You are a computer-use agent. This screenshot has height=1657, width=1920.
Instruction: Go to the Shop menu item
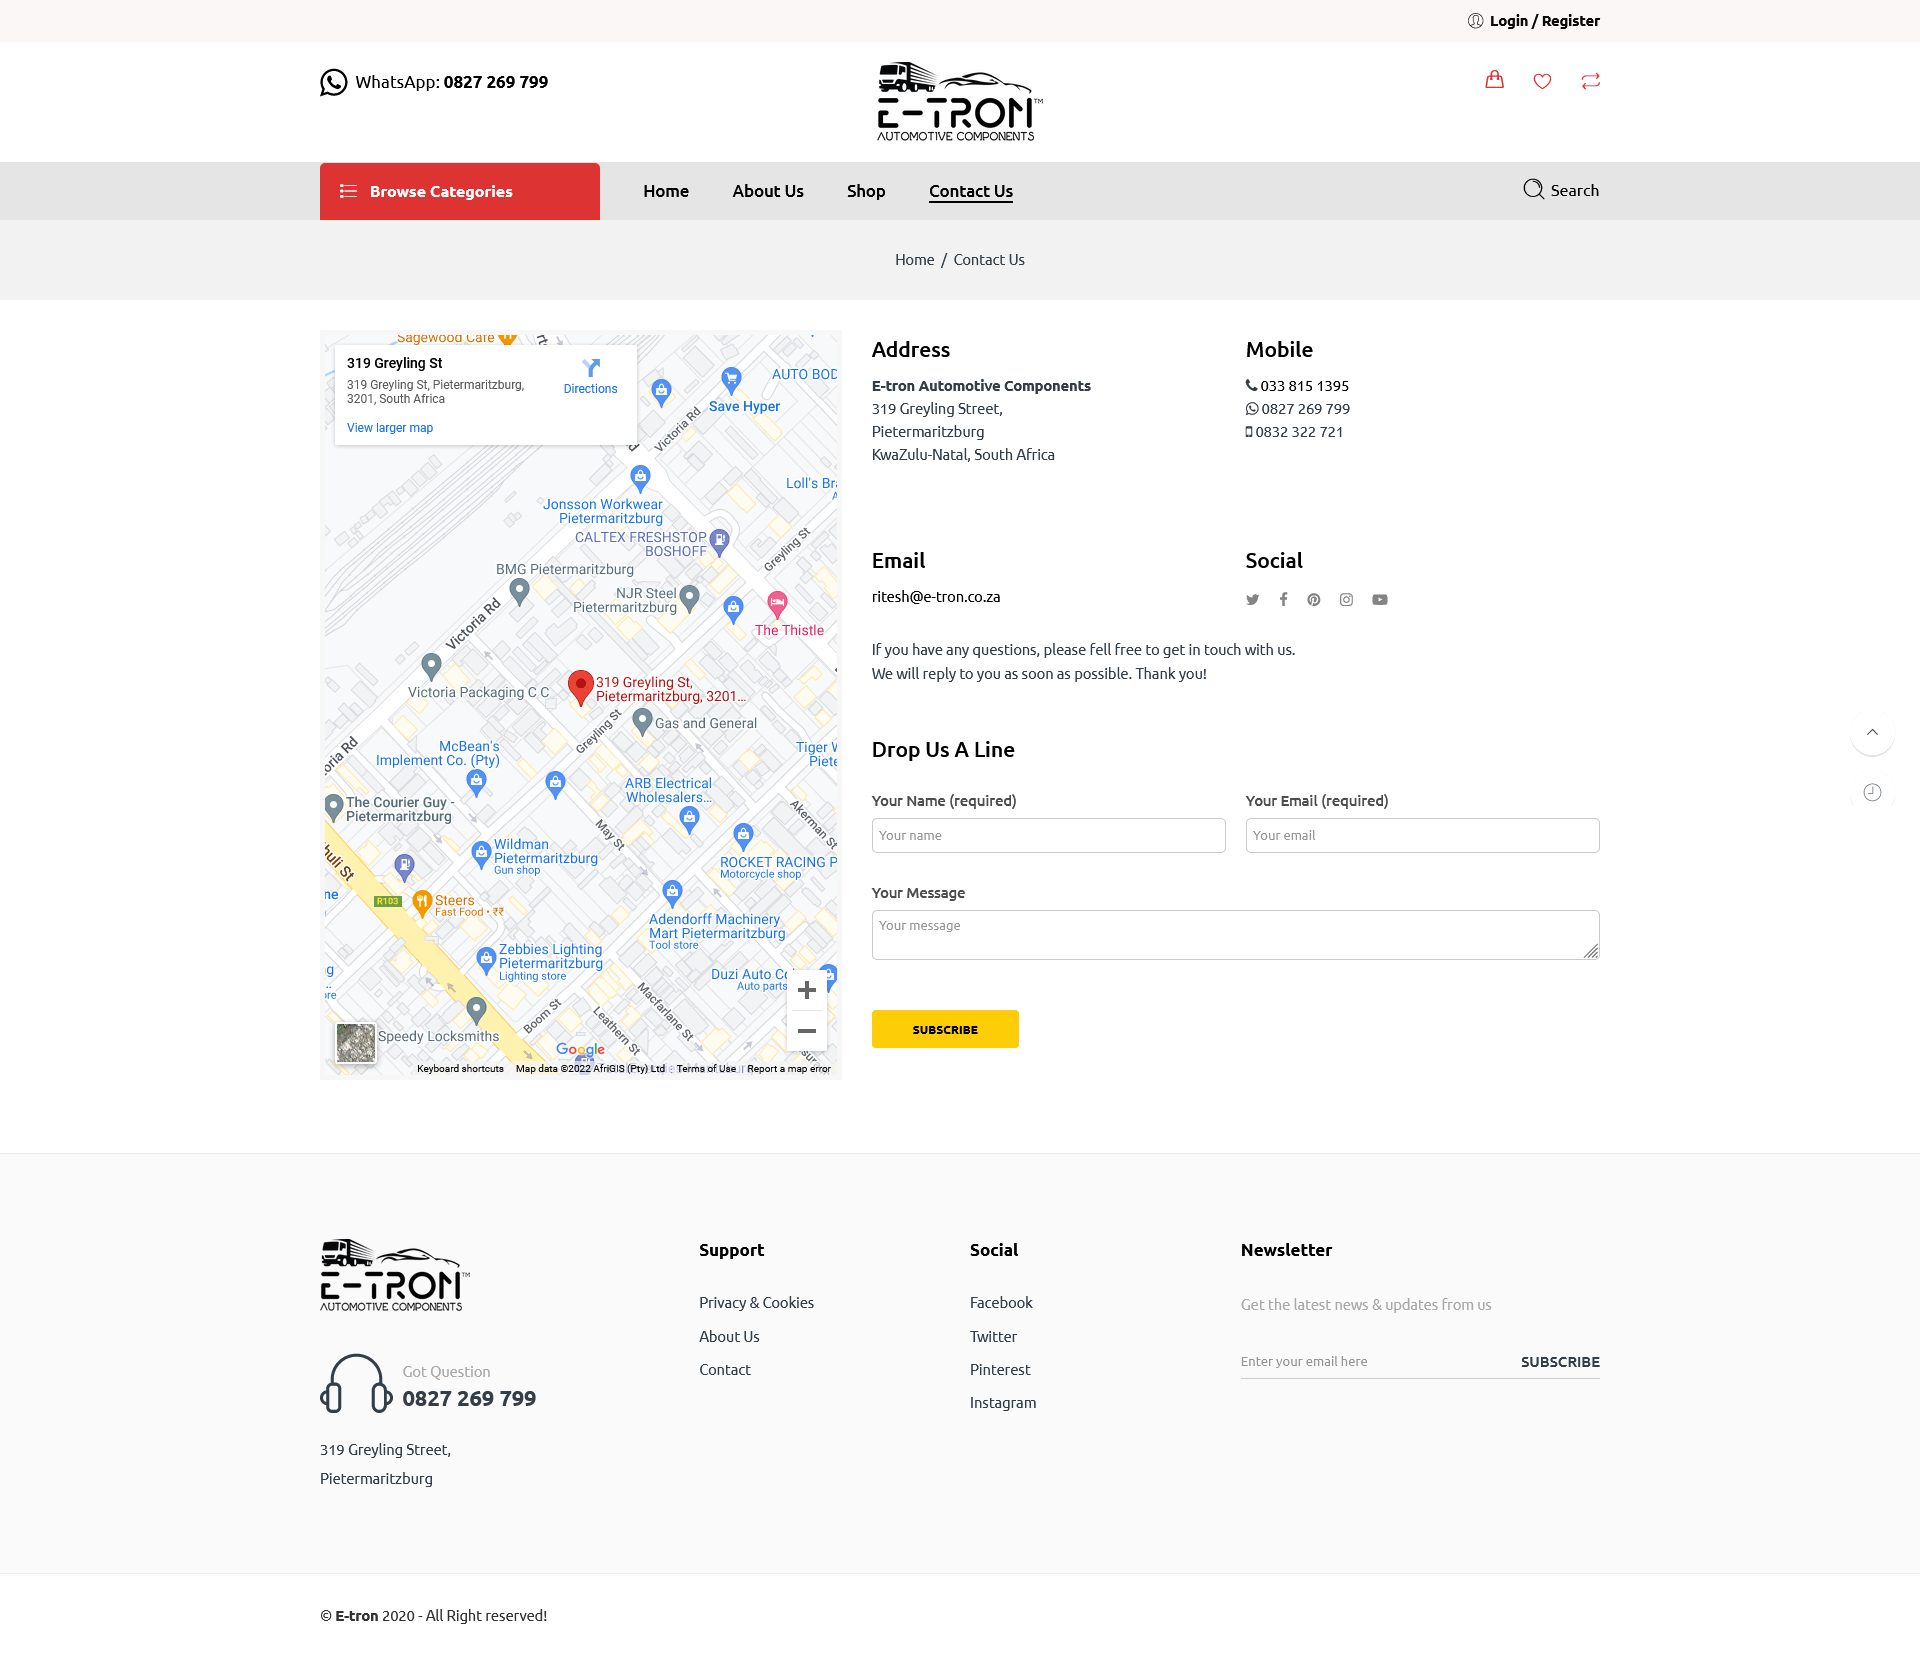865,191
